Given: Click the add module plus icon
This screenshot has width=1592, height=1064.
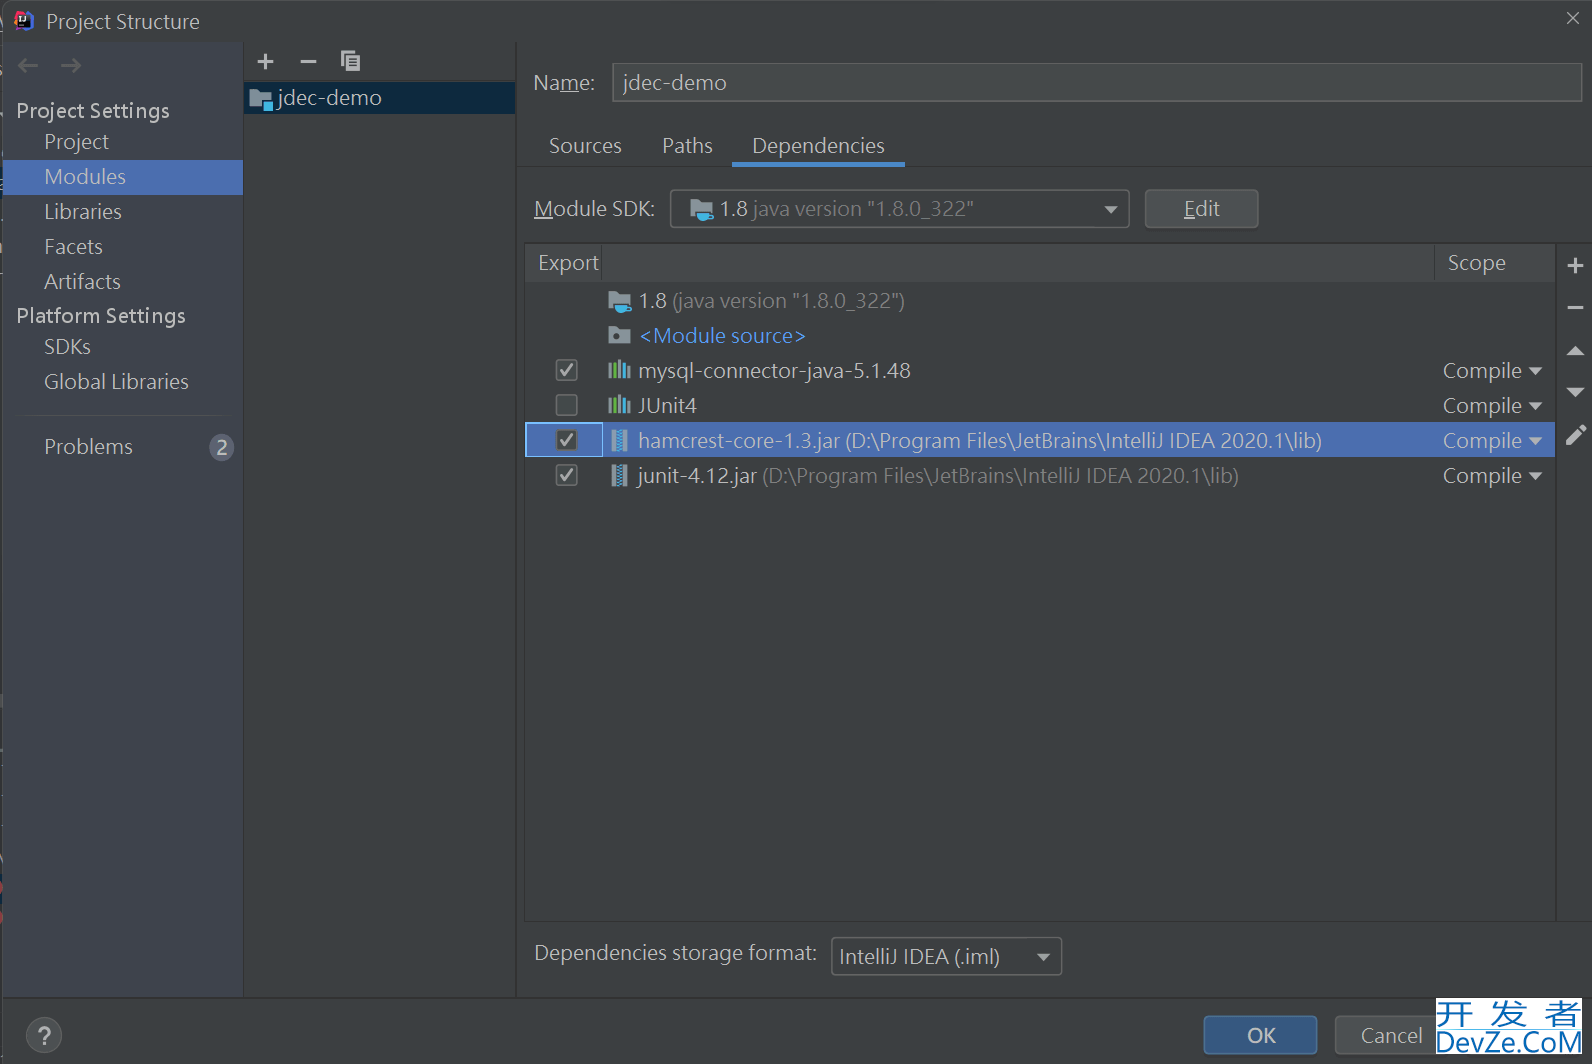Looking at the screenshot, I should click(x=265, y=62).
